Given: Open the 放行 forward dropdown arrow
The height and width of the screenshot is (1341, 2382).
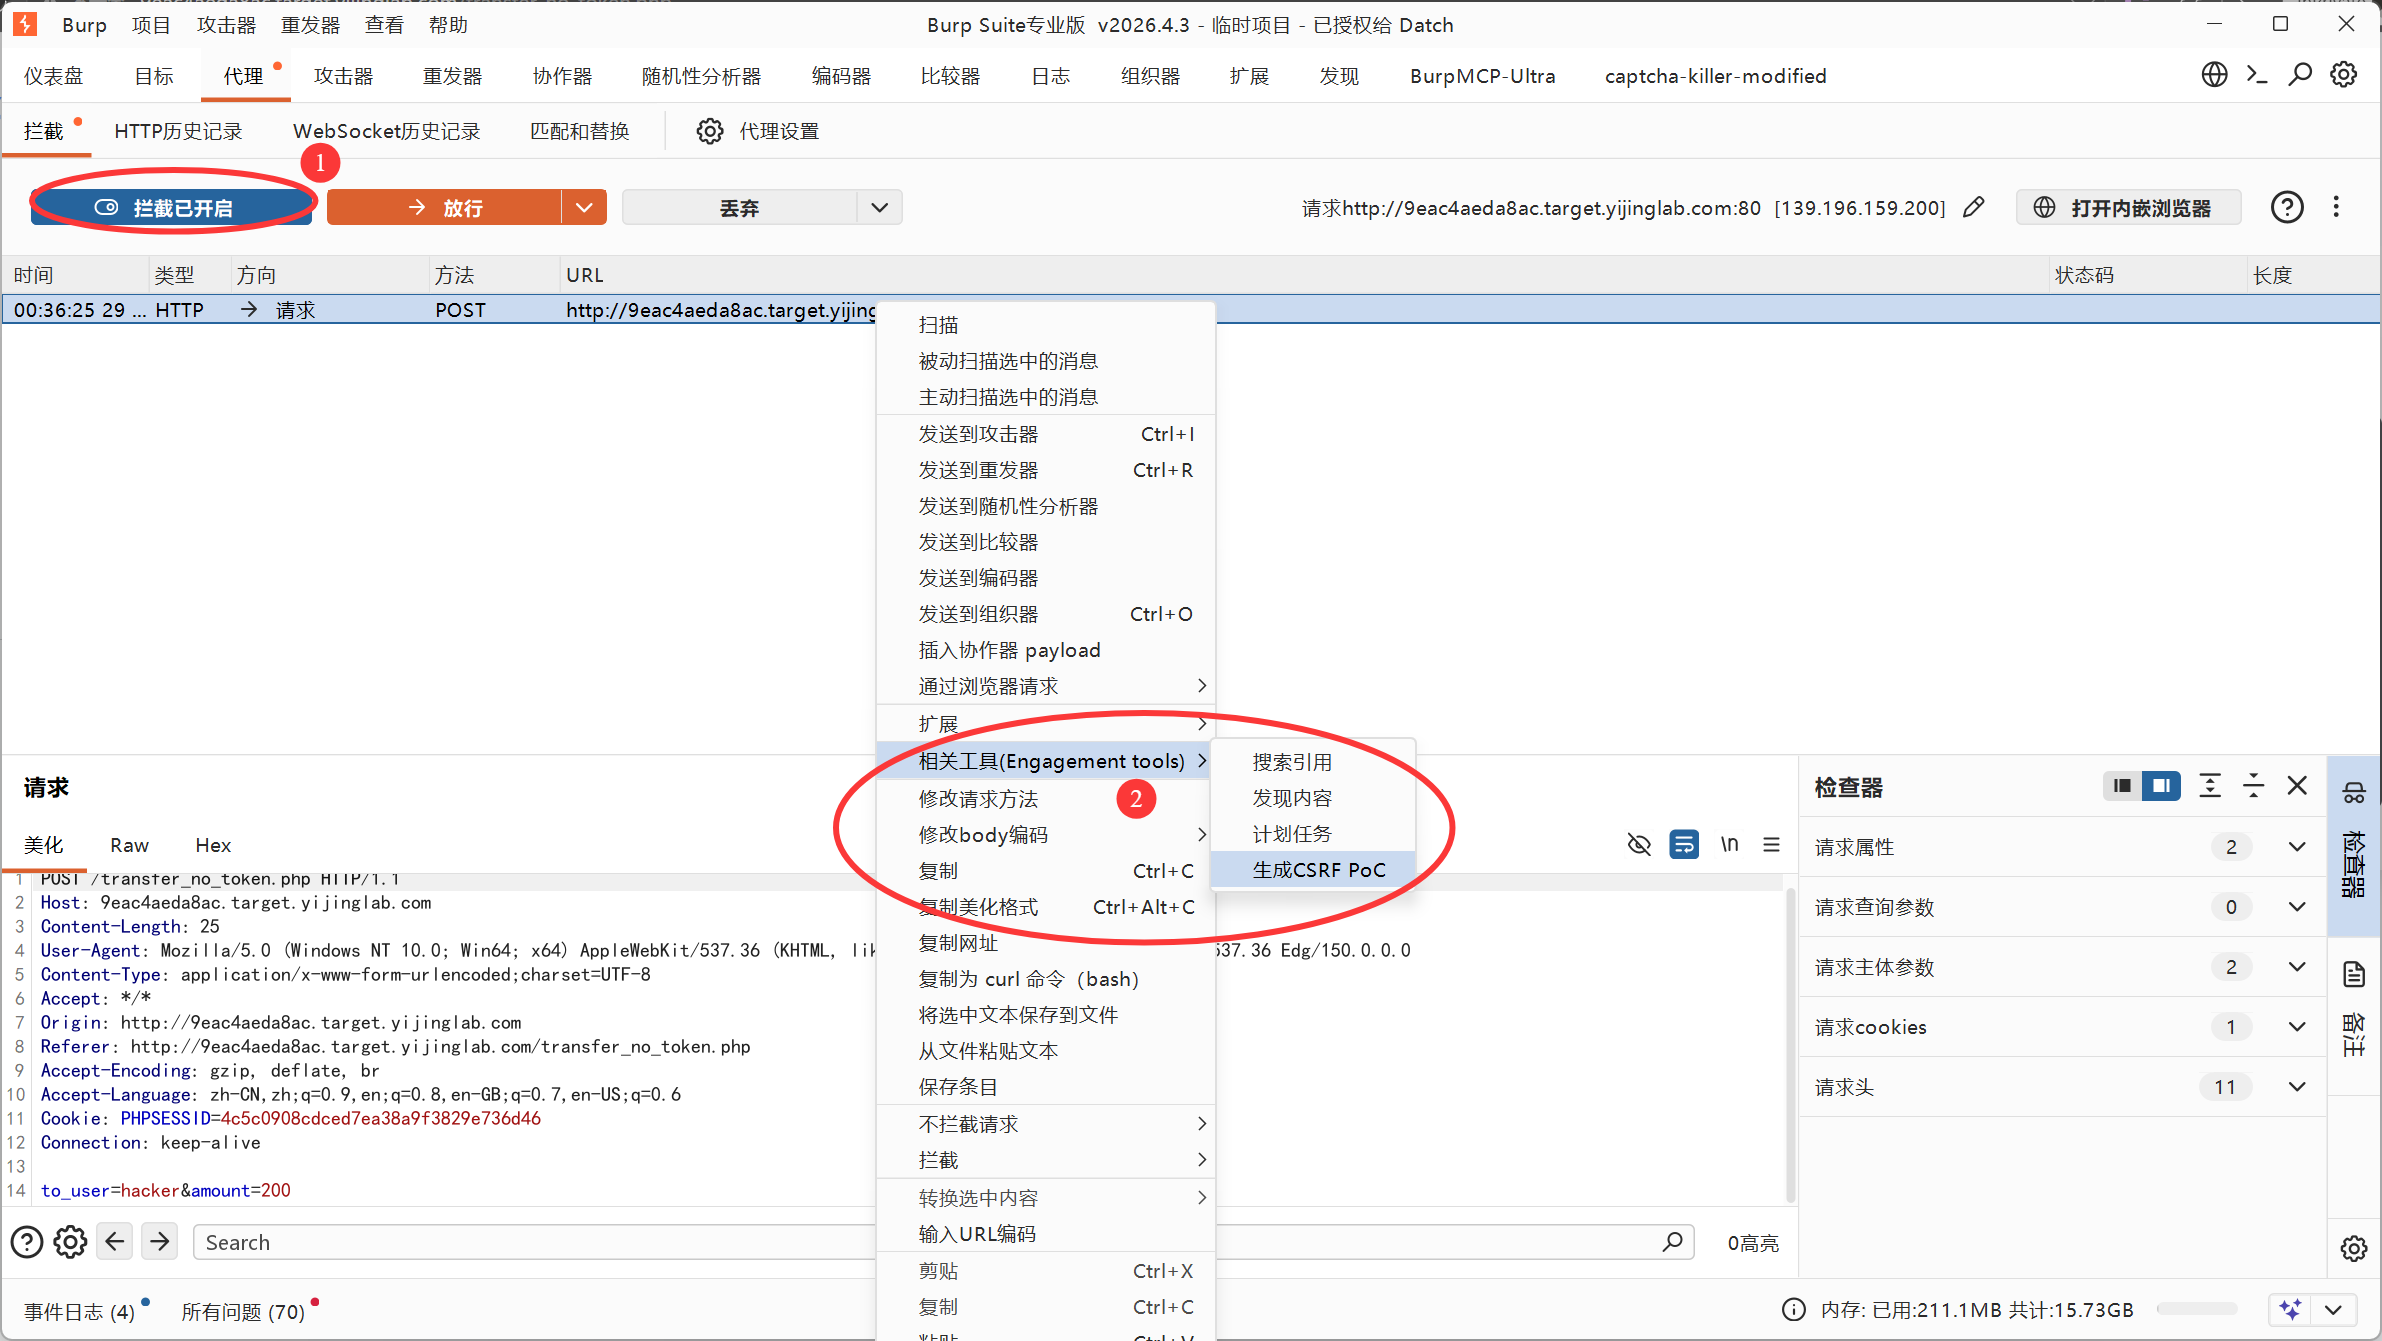Looking at the screenshot, I should (584, 207).
